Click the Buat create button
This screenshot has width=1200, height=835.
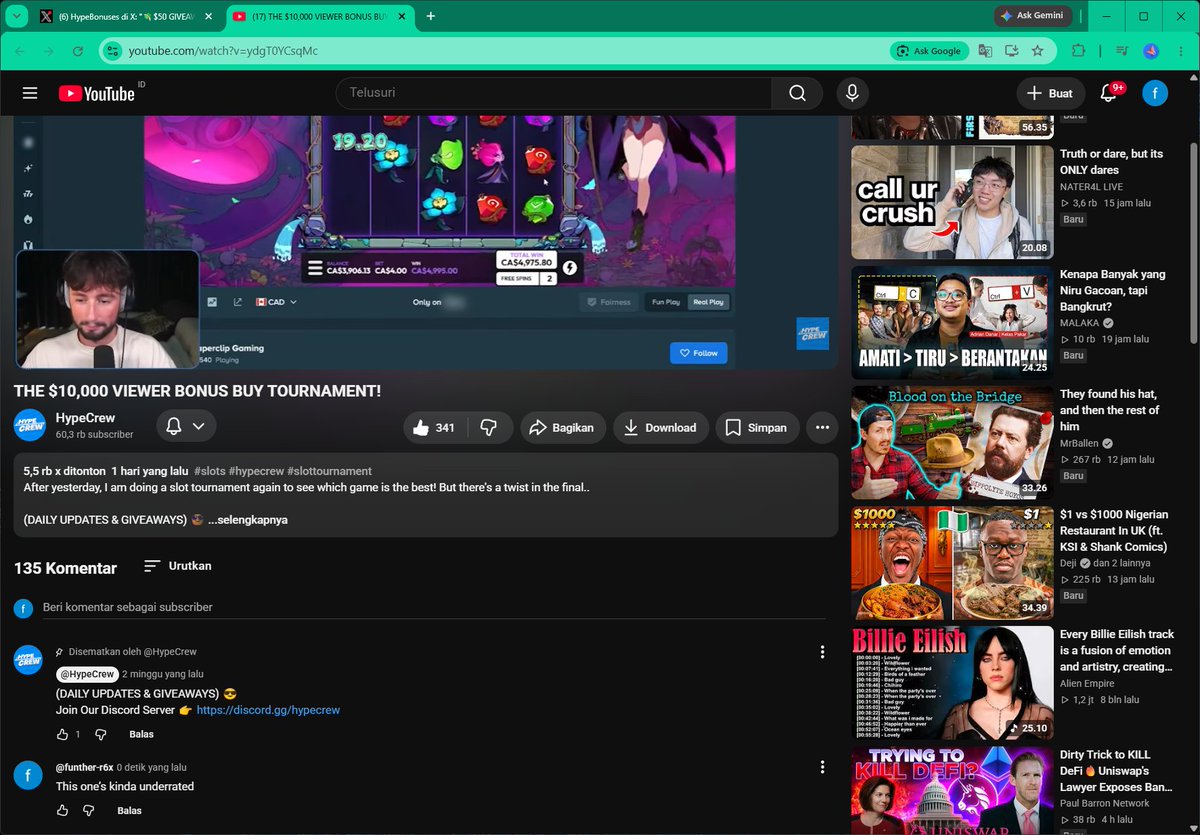1050,93
